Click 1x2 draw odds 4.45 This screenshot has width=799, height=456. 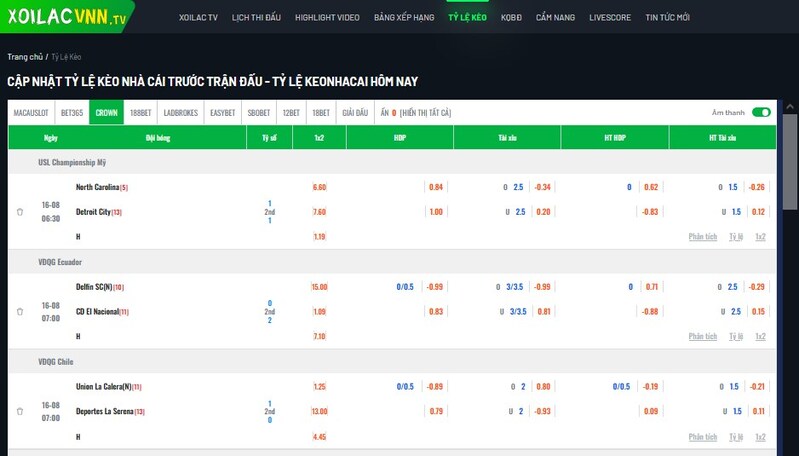point(319,437)
